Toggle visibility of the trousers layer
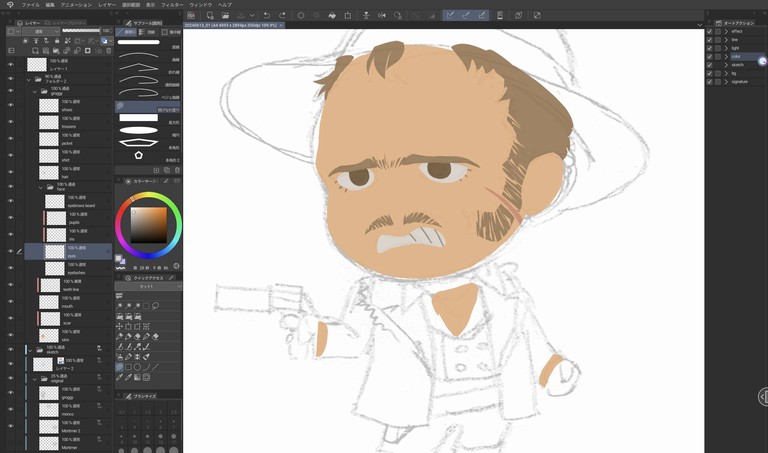Viewport: 768px width, 453px height. click(x=10, y=122)
